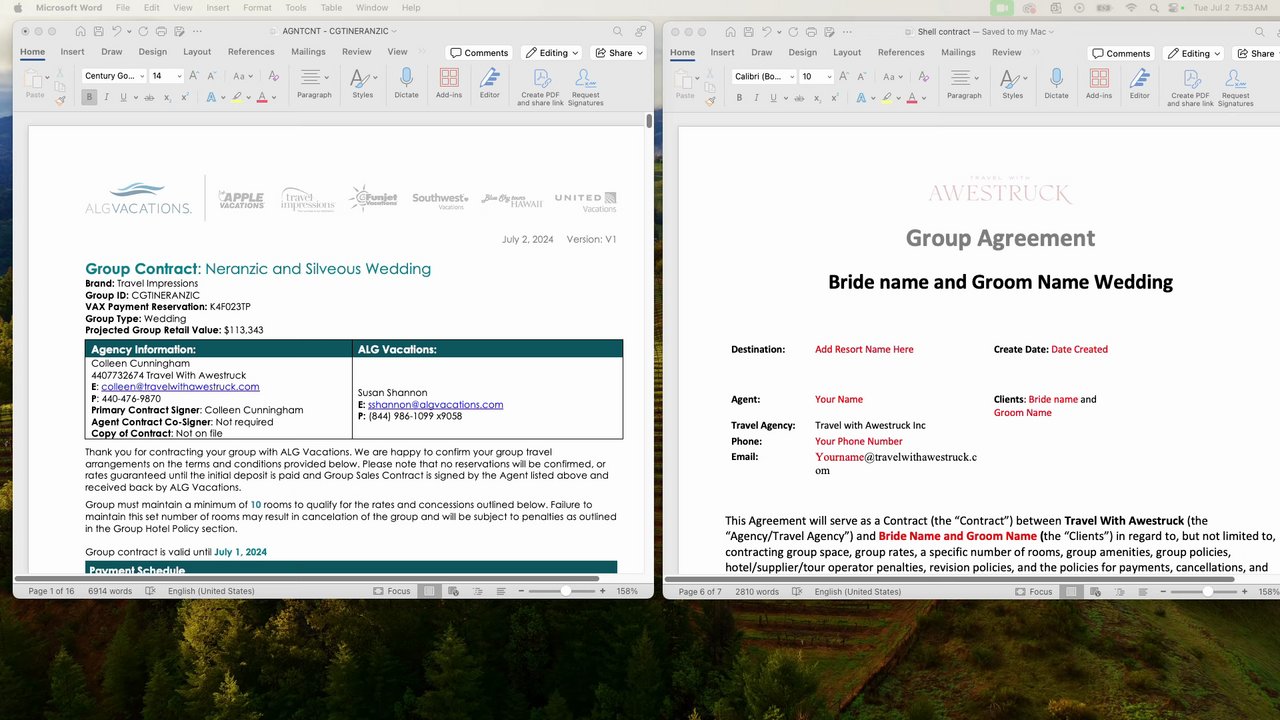The width and height of the screenshot is (1280, 720).
Task: Clear formatting in the AGNTCNT window
Action: [273, 76]
